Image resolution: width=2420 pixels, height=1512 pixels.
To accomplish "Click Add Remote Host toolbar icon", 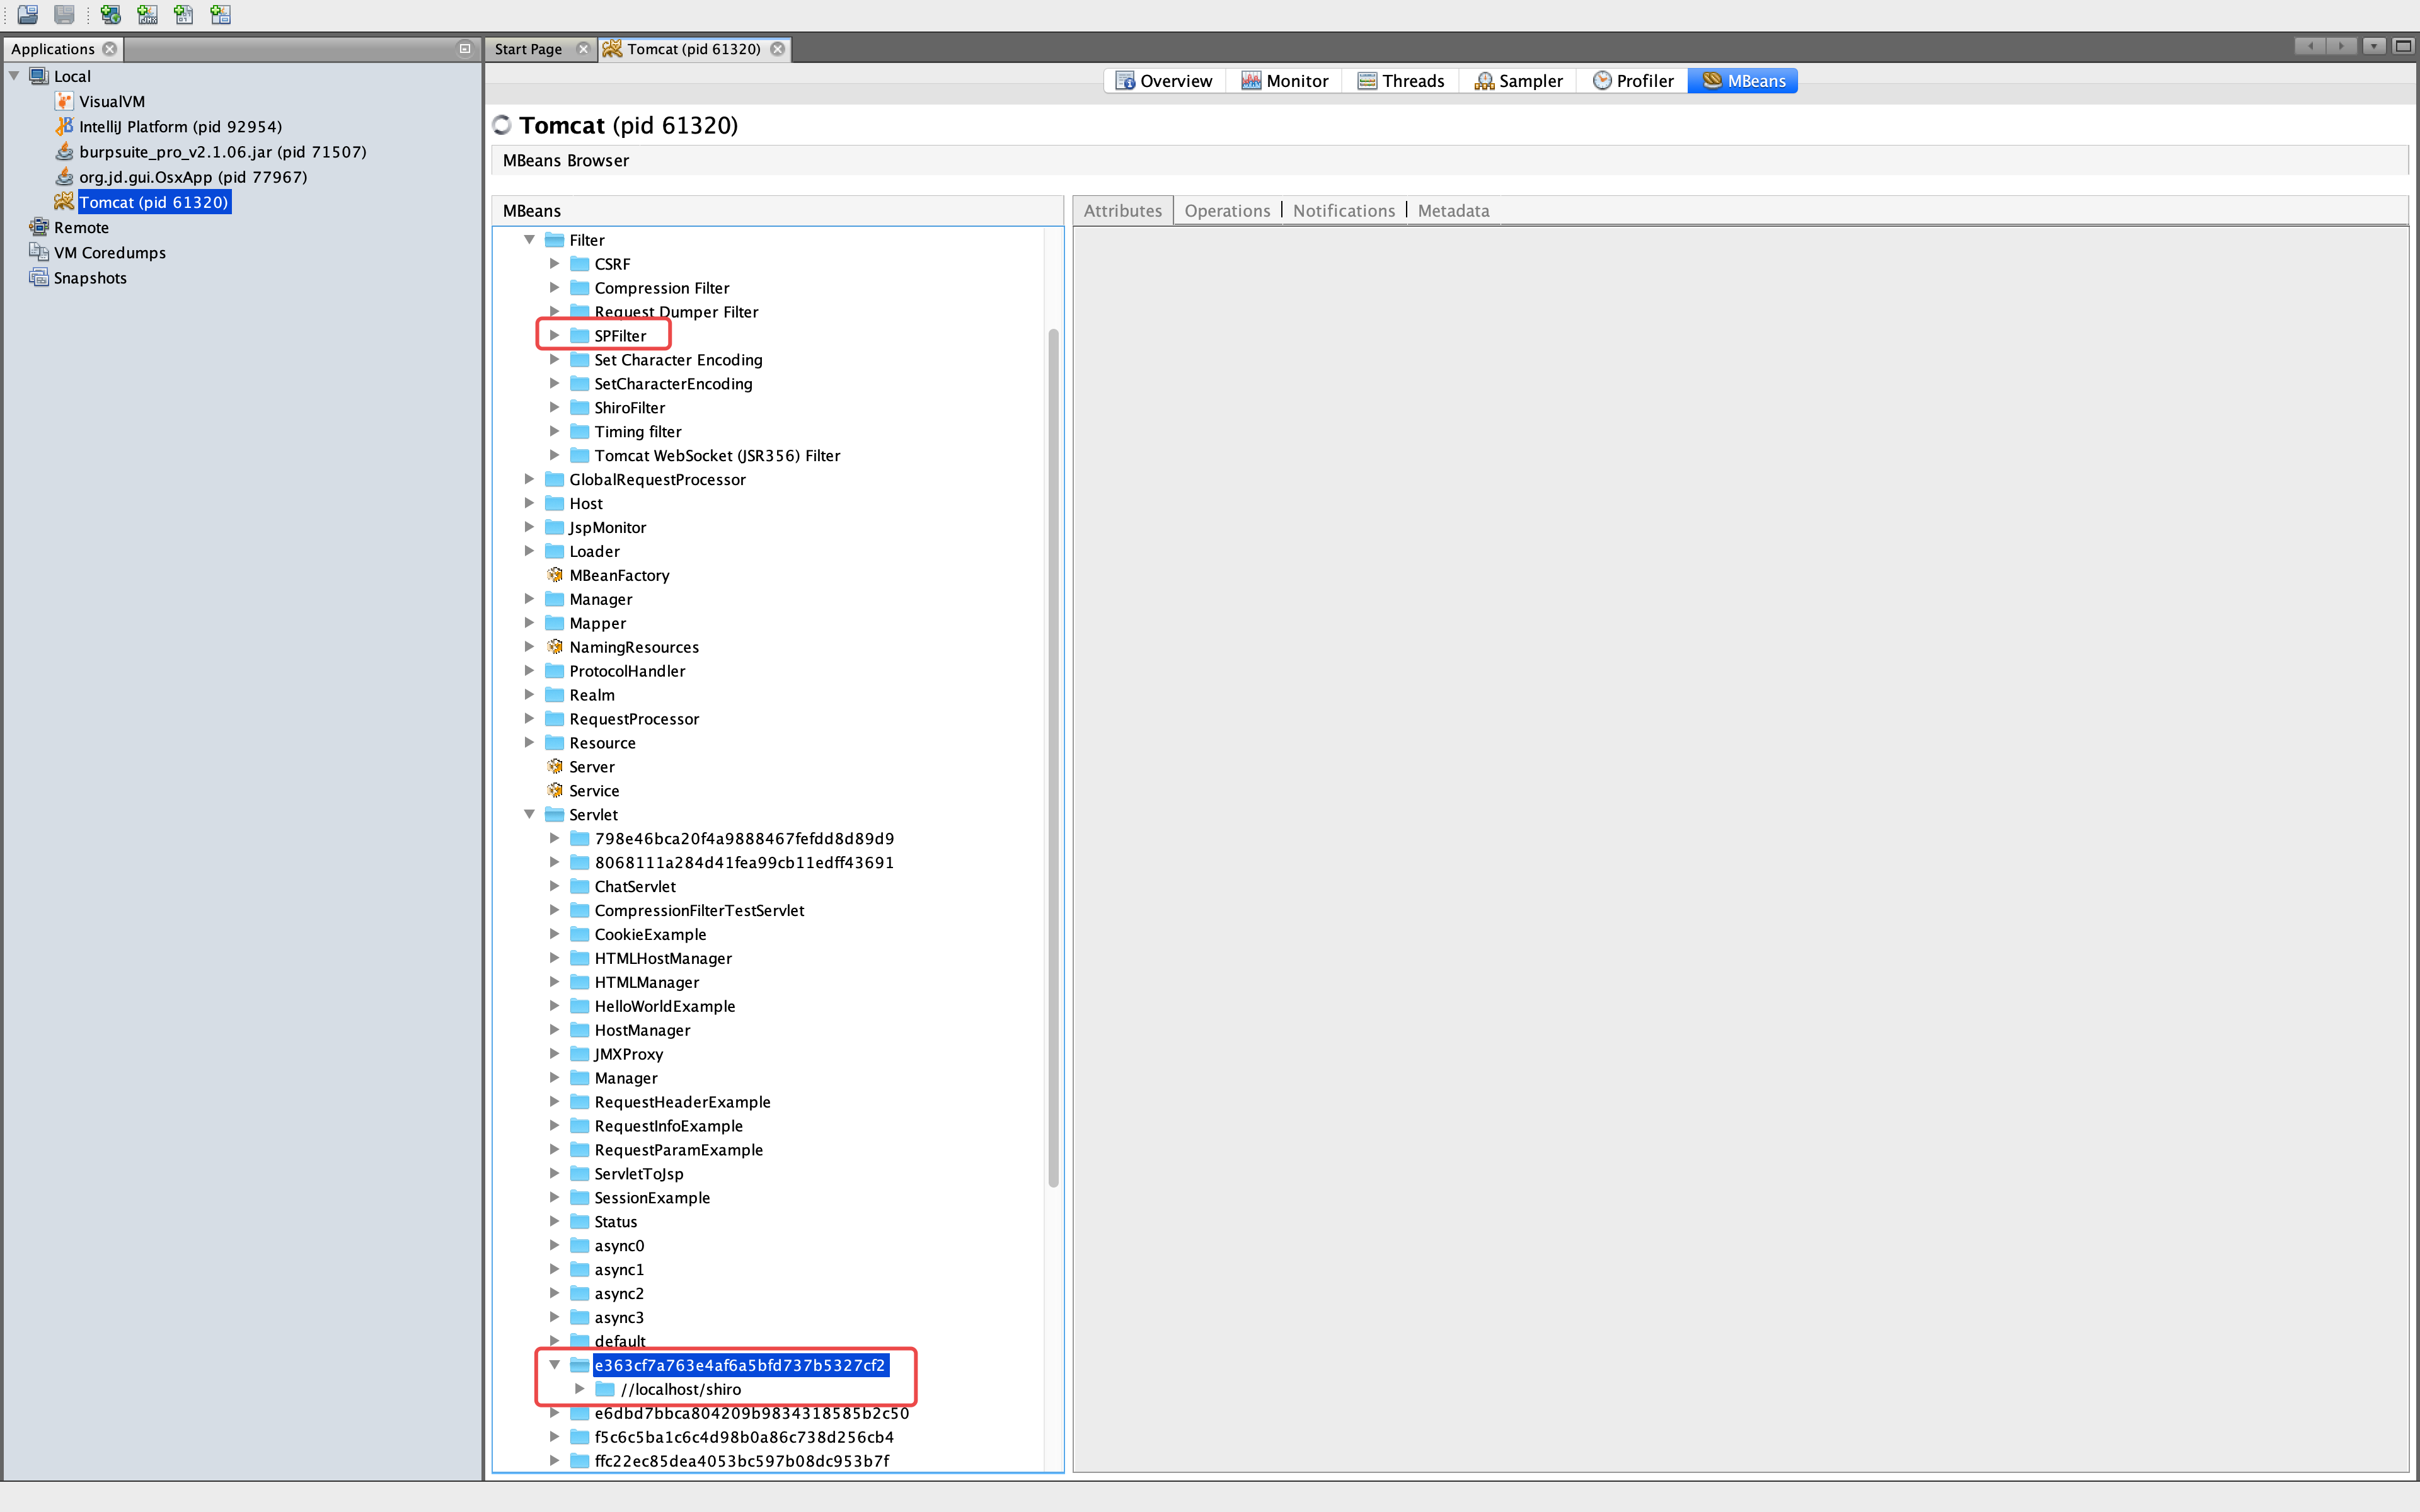I will pos(110,14).
